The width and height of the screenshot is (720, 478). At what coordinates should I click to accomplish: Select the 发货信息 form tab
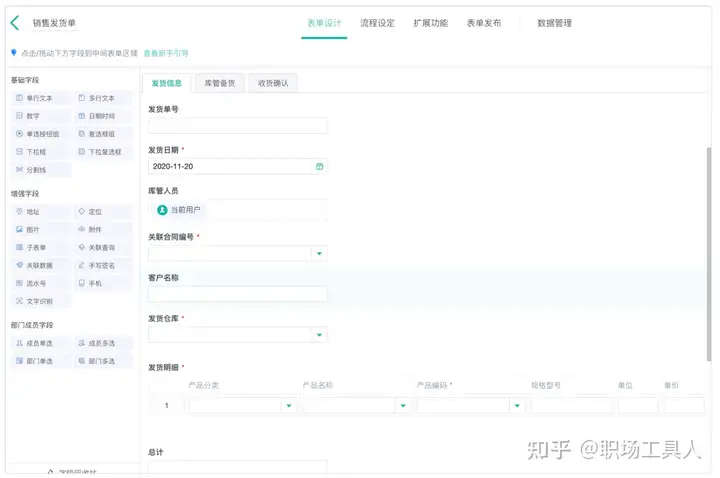167,83
